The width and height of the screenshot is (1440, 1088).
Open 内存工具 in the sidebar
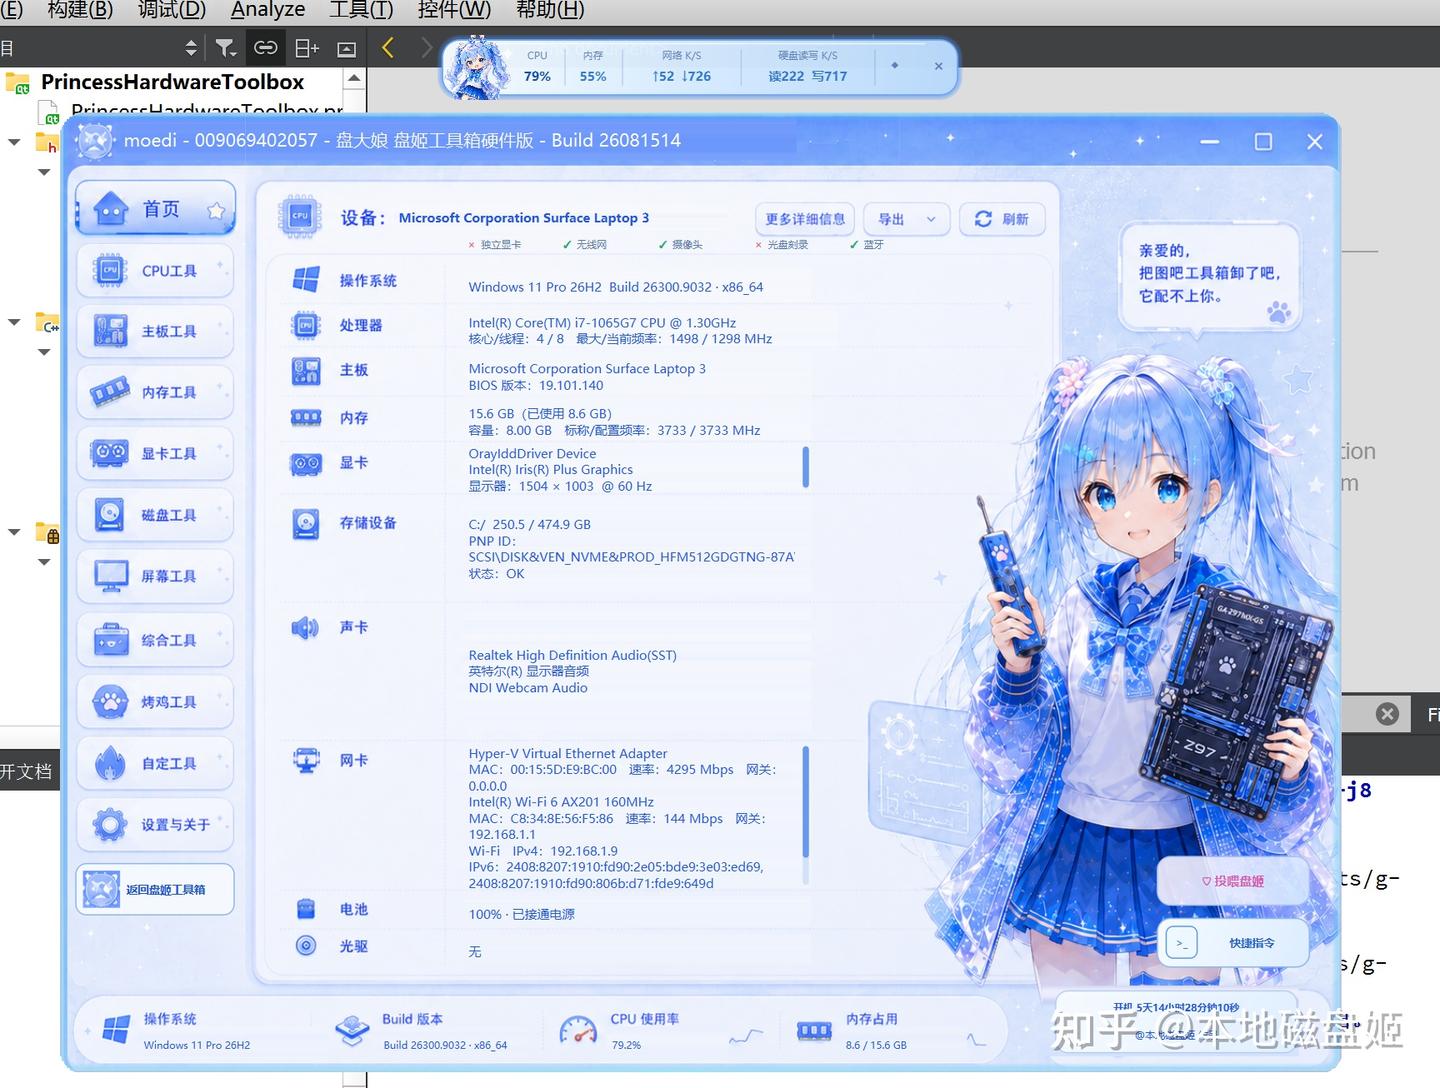click(155, 392)
